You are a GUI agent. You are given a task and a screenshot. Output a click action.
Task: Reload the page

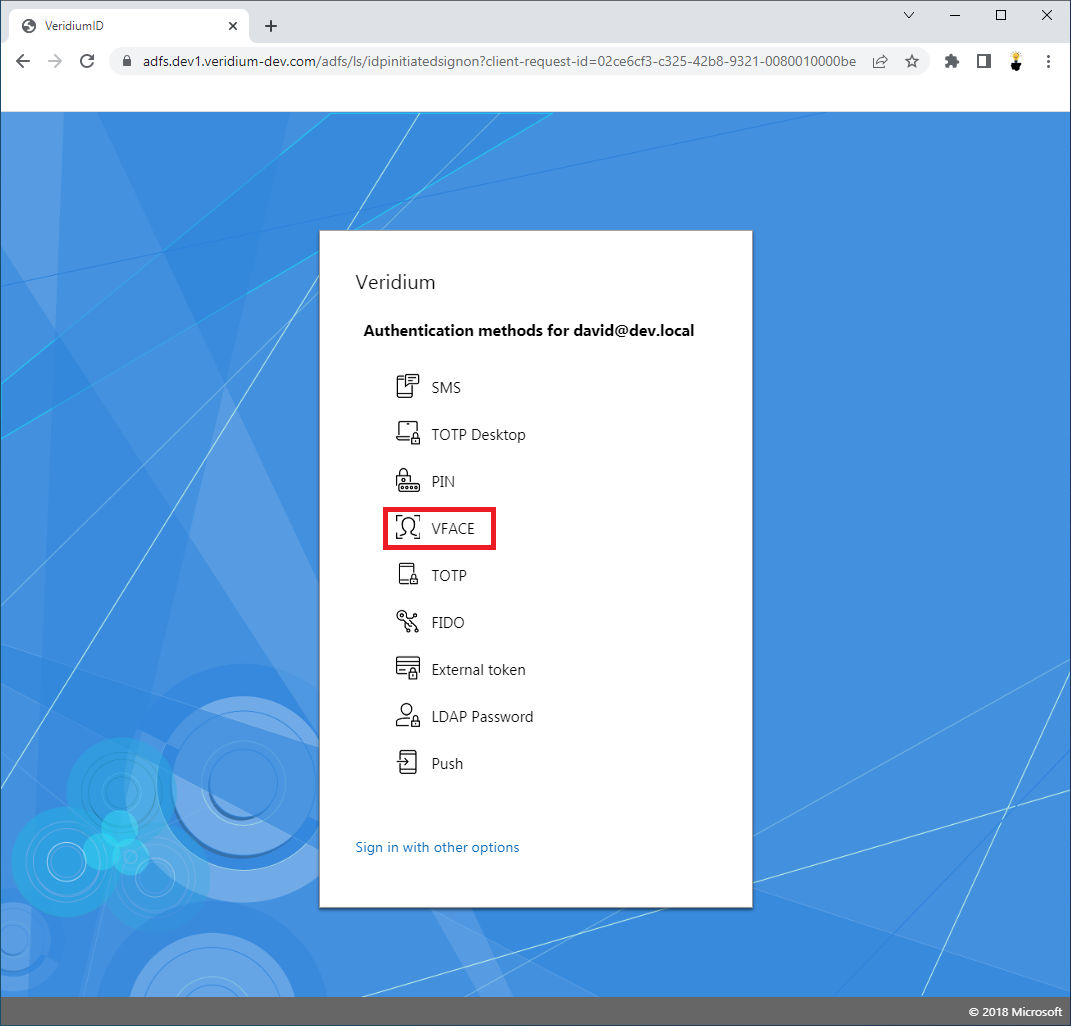(x=87, y=61)
